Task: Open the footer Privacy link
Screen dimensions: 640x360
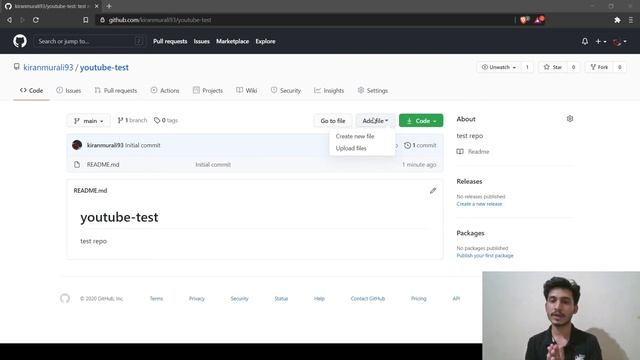Action: tap(197, 298)
